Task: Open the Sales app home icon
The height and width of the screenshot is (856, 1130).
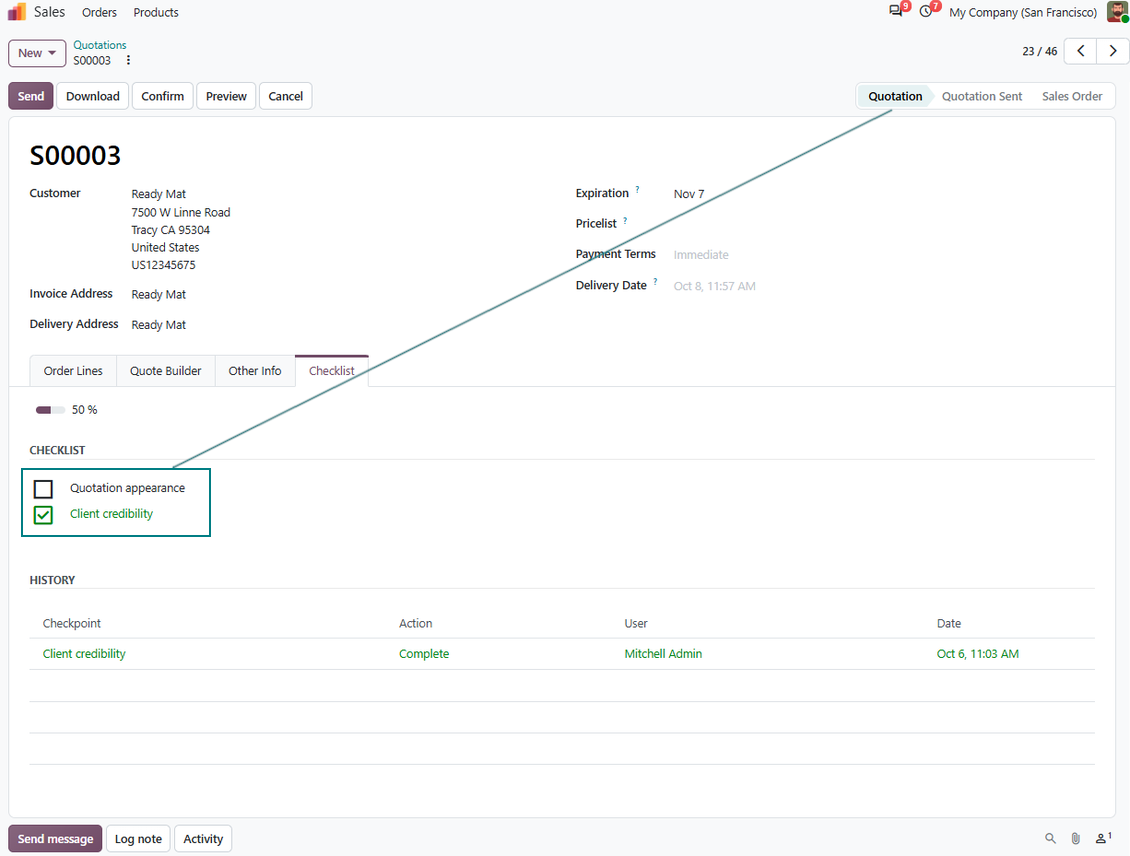Action: pyautogui.click(x=17, y=12)
